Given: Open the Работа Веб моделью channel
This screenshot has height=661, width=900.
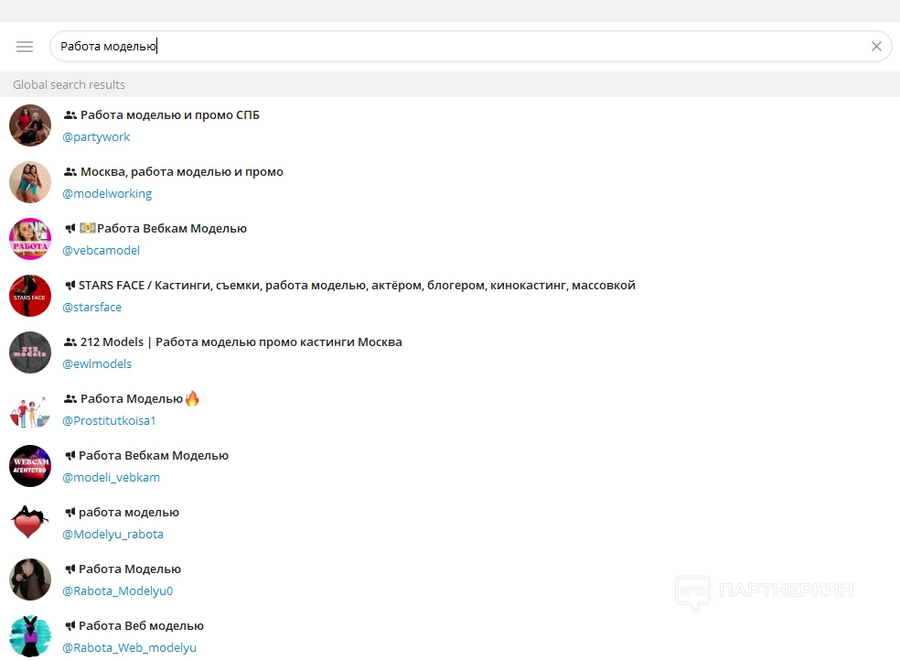Looking at the screenshot, I should [450, 637].
